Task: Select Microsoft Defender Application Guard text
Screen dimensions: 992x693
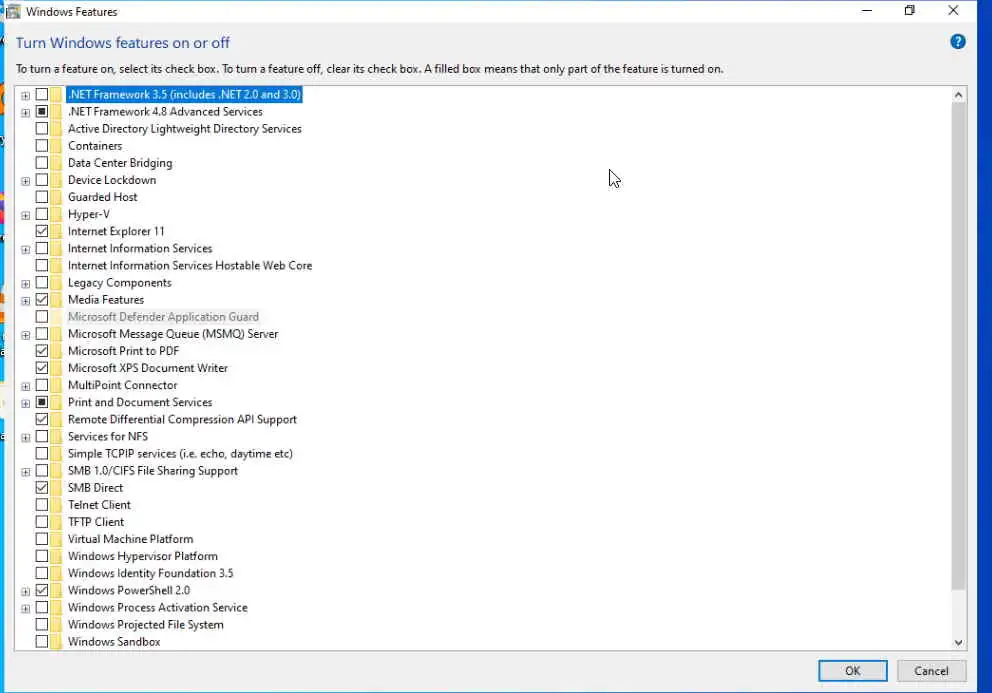Action: [x=163, y=316]
